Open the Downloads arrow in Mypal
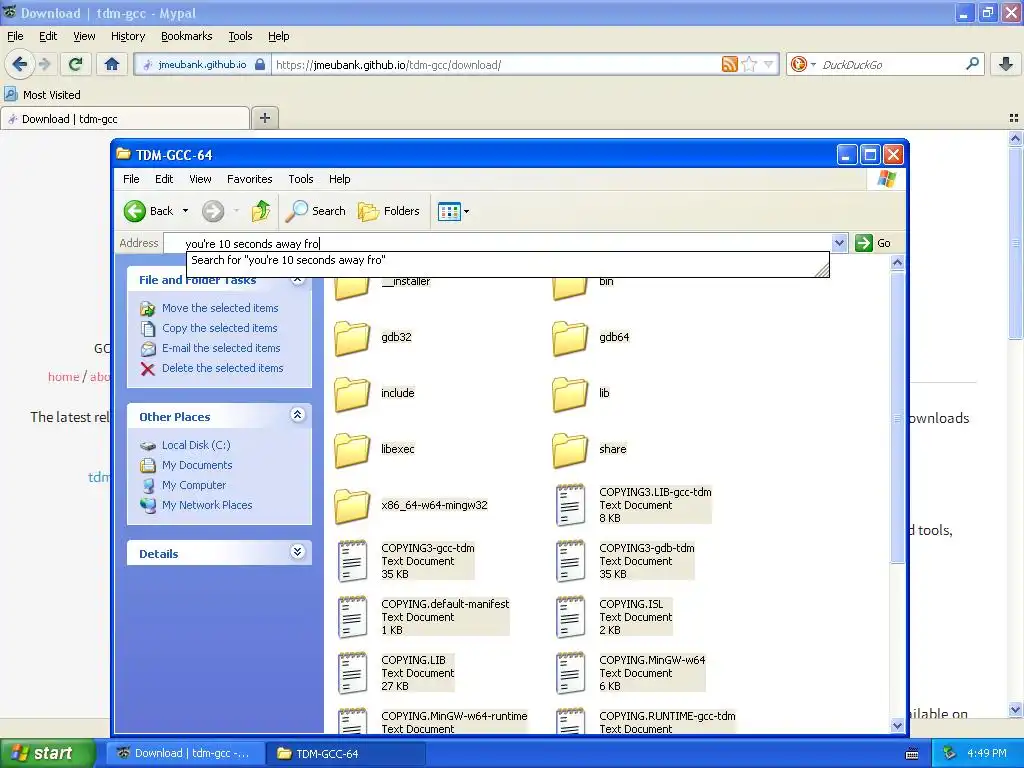1024x768 pixels. tap(1006, 64)
